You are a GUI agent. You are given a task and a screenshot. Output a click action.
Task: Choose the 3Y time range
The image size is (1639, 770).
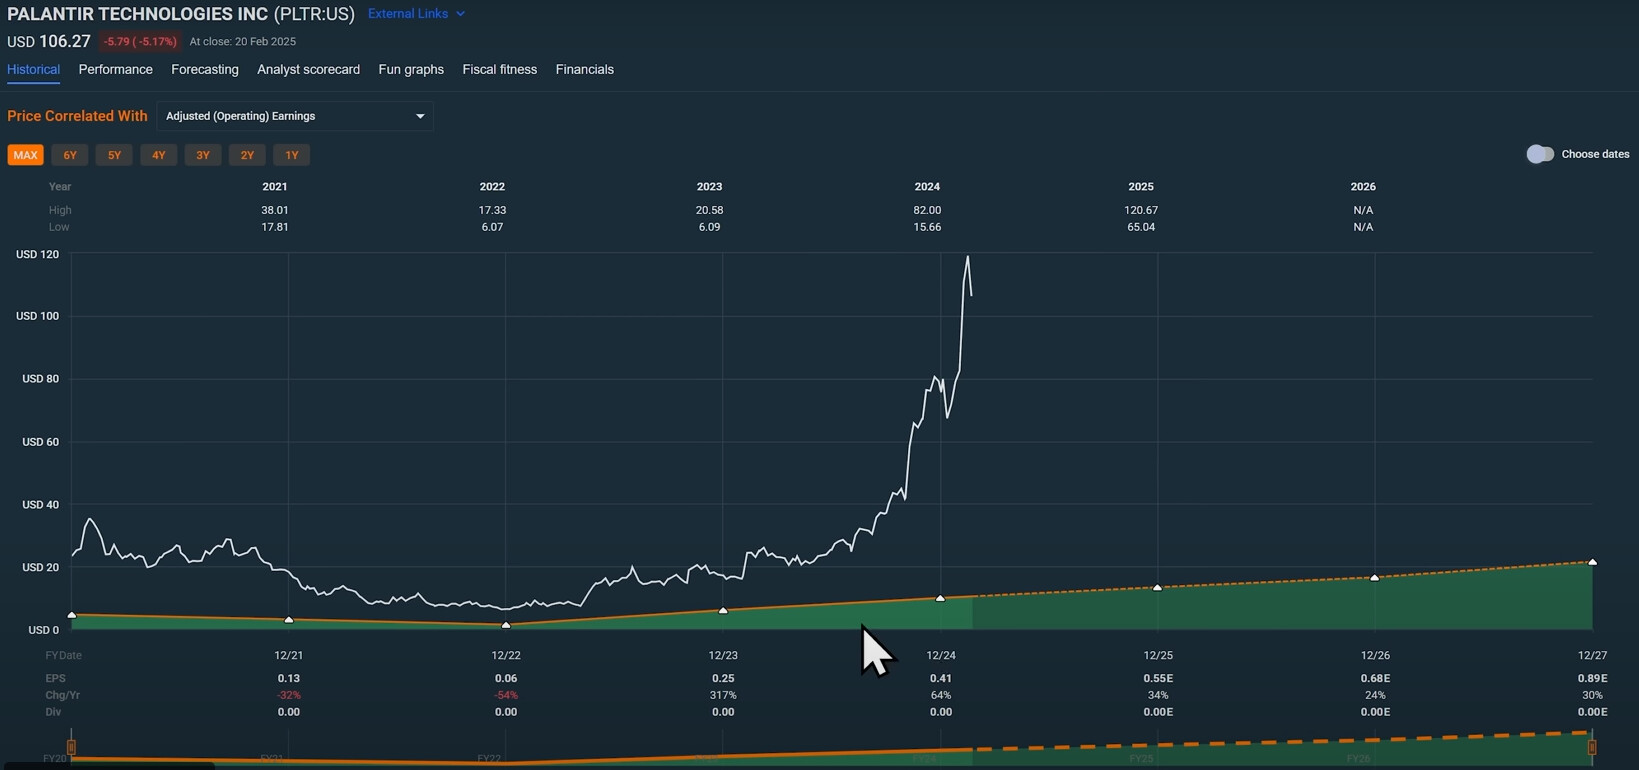203,155
